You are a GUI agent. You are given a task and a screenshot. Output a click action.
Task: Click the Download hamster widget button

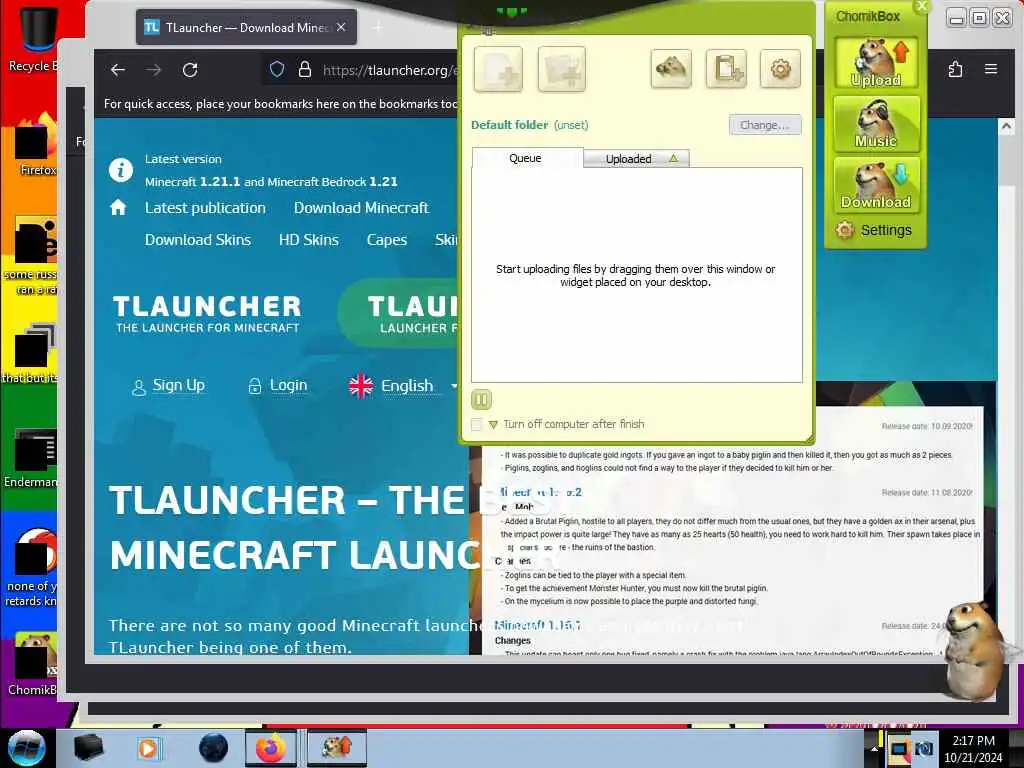pyautogui.click(x=876, y=185)
